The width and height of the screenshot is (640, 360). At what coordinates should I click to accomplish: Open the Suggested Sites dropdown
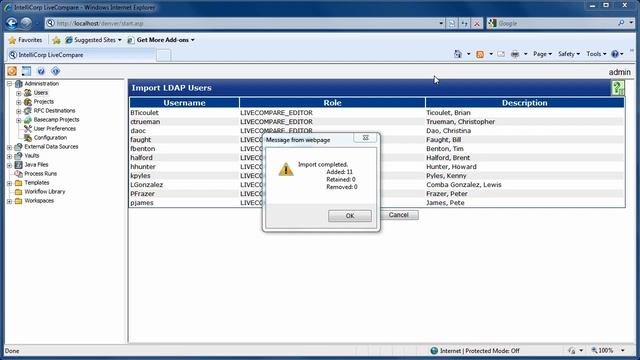93,40
